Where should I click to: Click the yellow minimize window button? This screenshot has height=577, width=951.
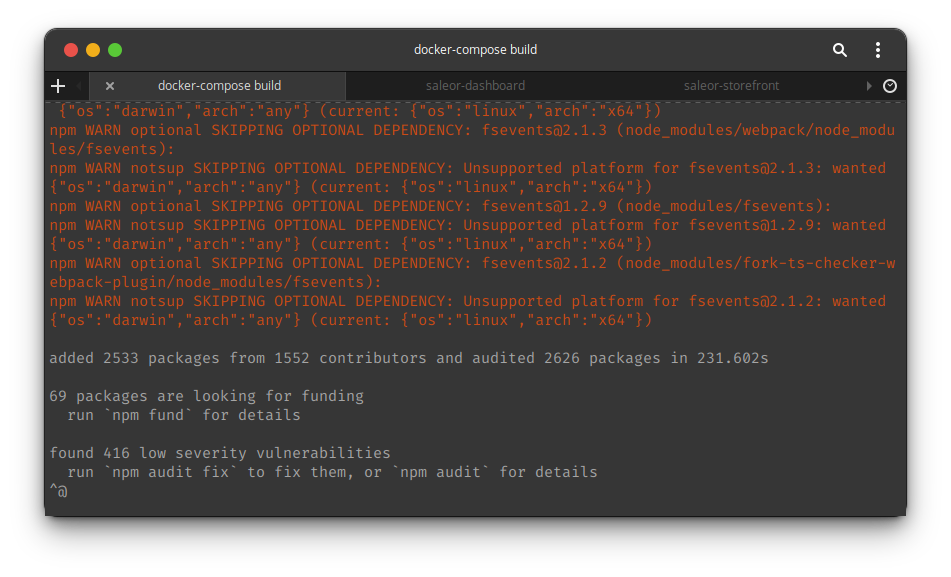pos(92,49)
